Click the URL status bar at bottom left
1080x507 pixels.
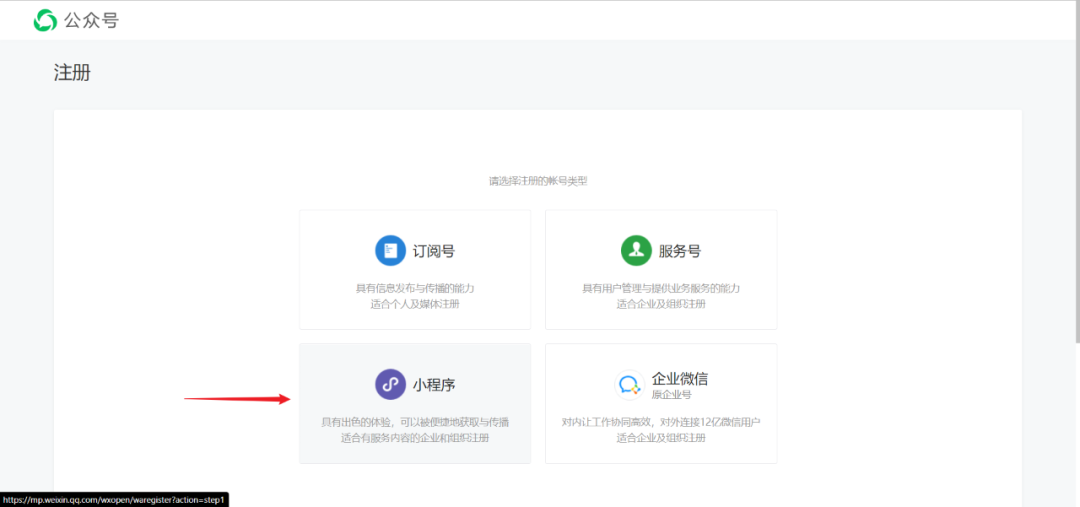[x=114, y=499]
